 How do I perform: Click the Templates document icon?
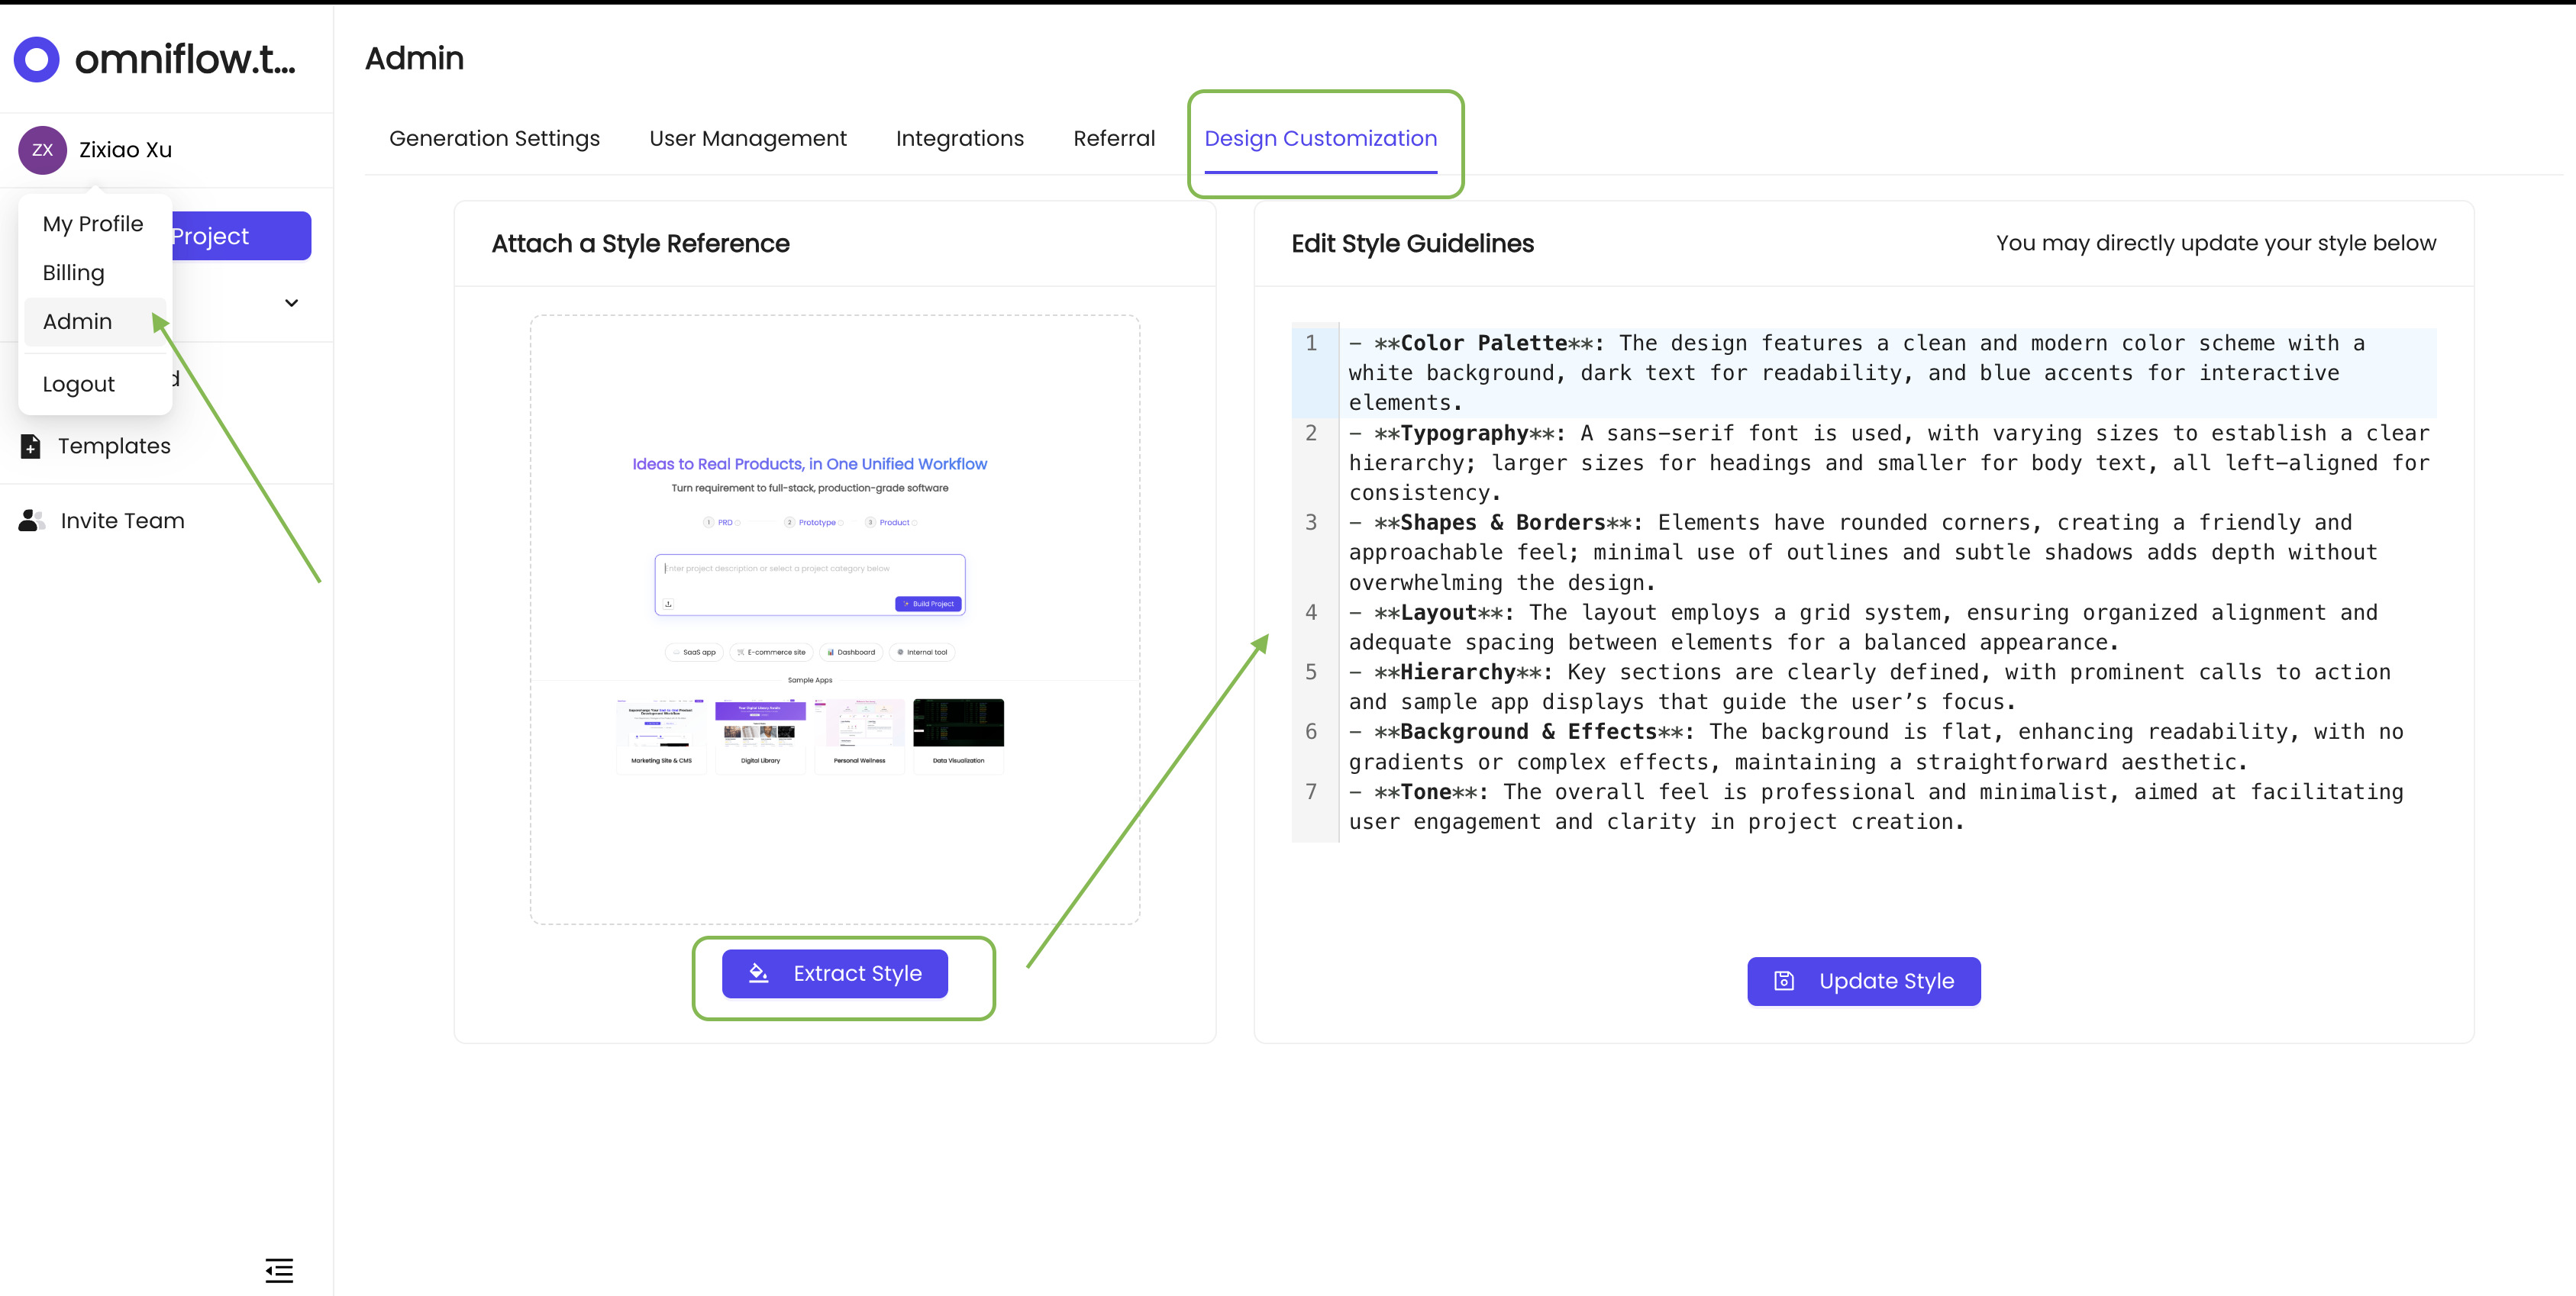pos(31,446)
